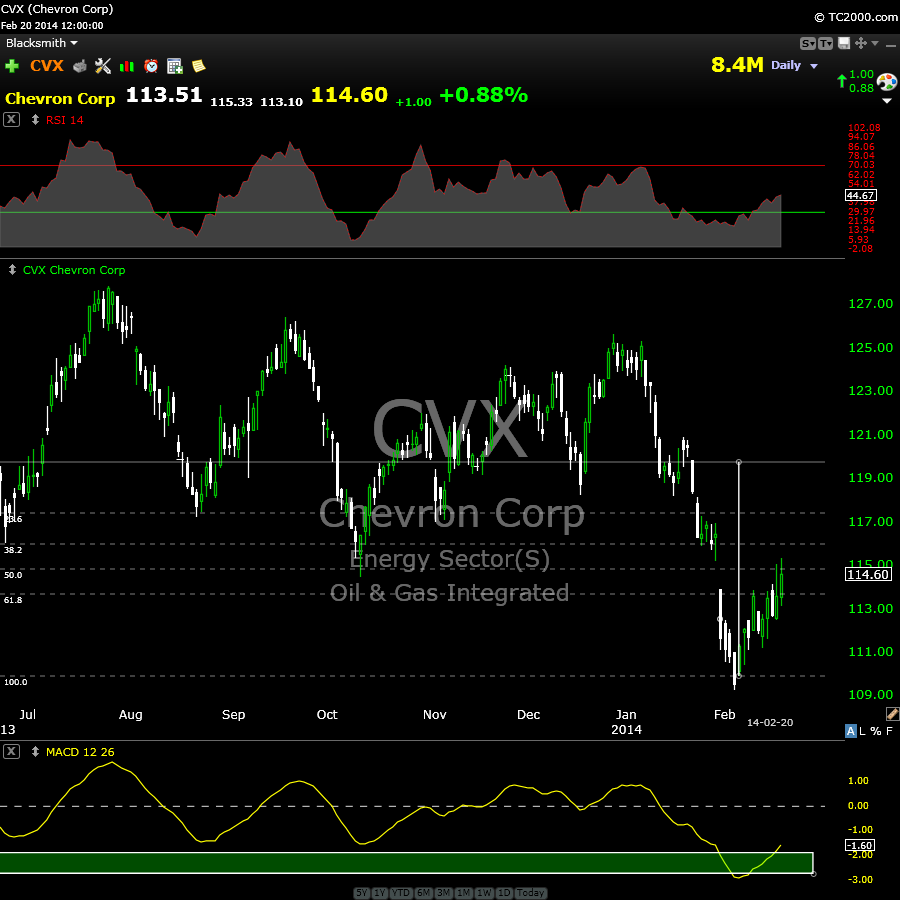Click the orange CVX ticker symbol
Viewport: 900px width, 900px height.
point(46,65)
